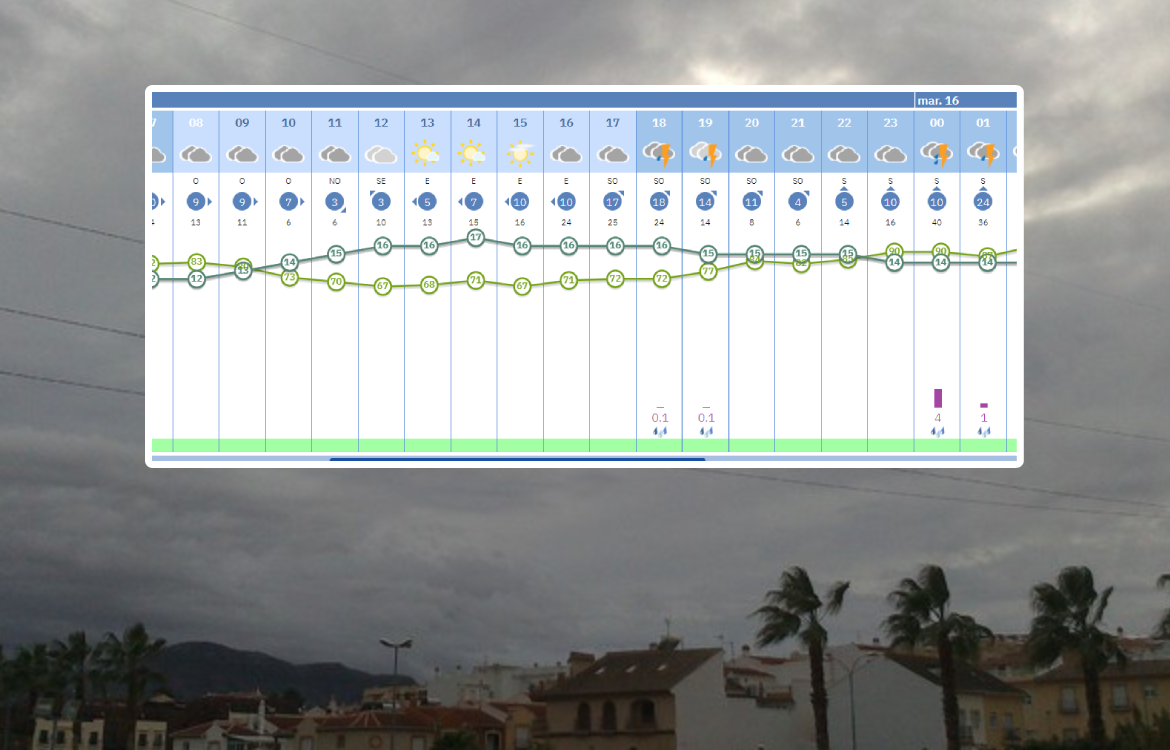
Task: Click the rain drops icon below the 4 mm bar
Action: coord(938,432)
